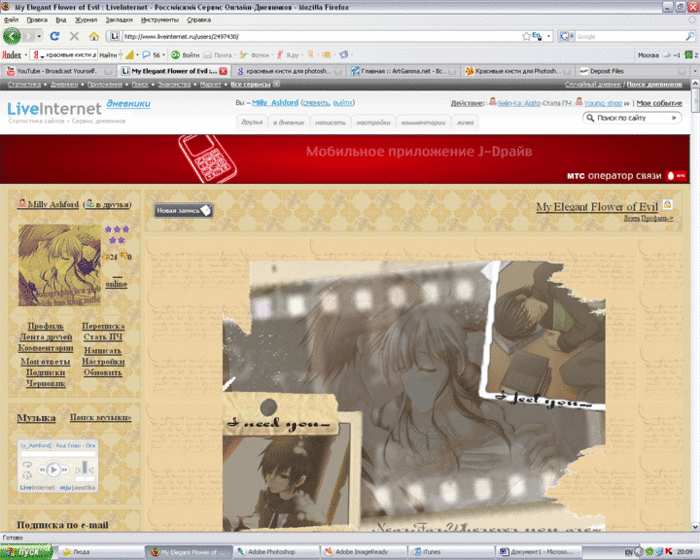This screenshot has width=700, height=560.
Task: Open the address bar history dropdown arrow
Action: 549,36
